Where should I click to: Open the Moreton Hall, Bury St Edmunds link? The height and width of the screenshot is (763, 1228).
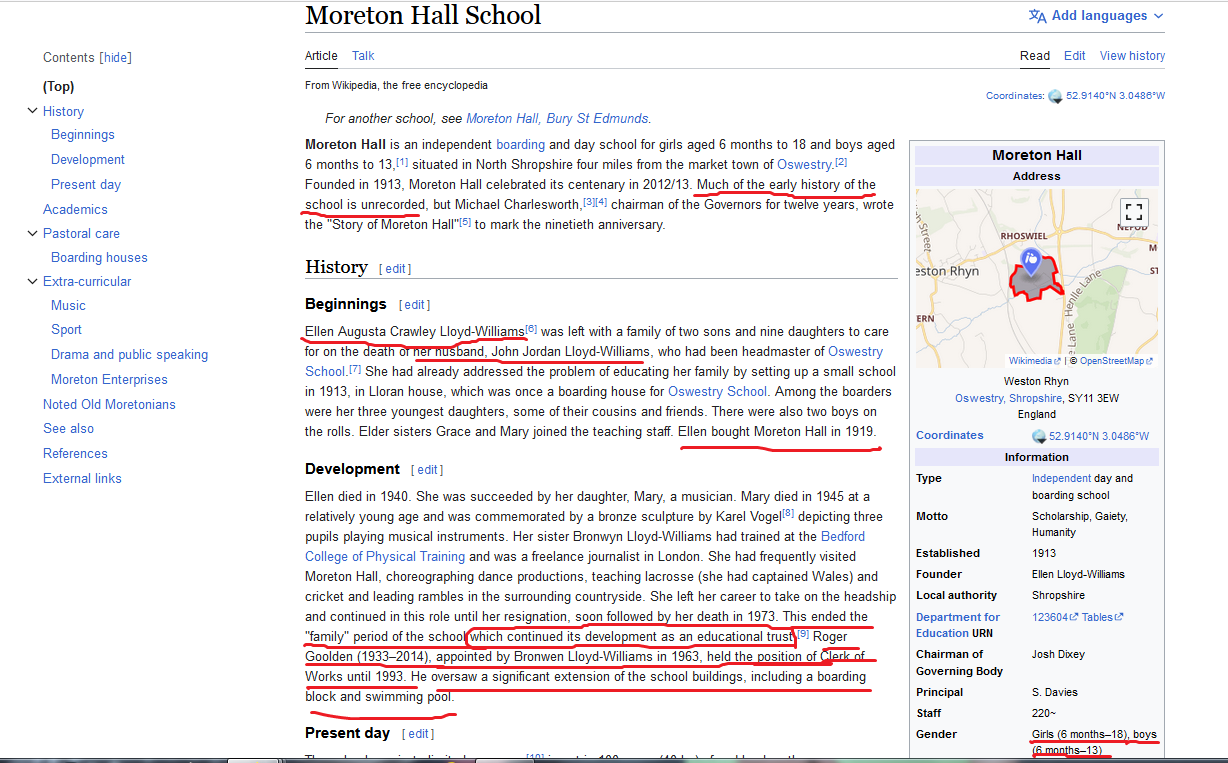(x=558, y=118)
